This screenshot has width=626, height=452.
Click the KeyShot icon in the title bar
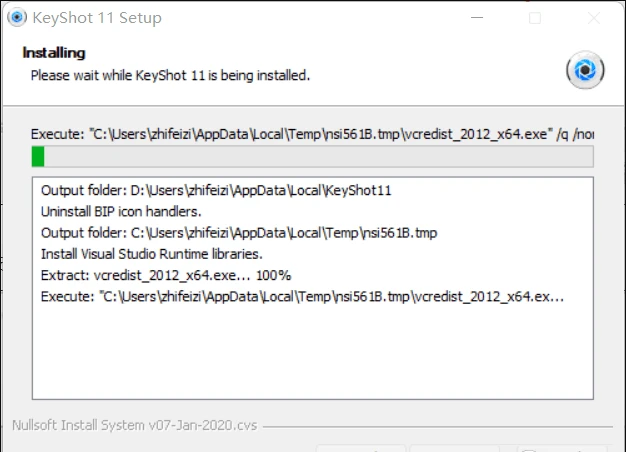tap(17, 18)
